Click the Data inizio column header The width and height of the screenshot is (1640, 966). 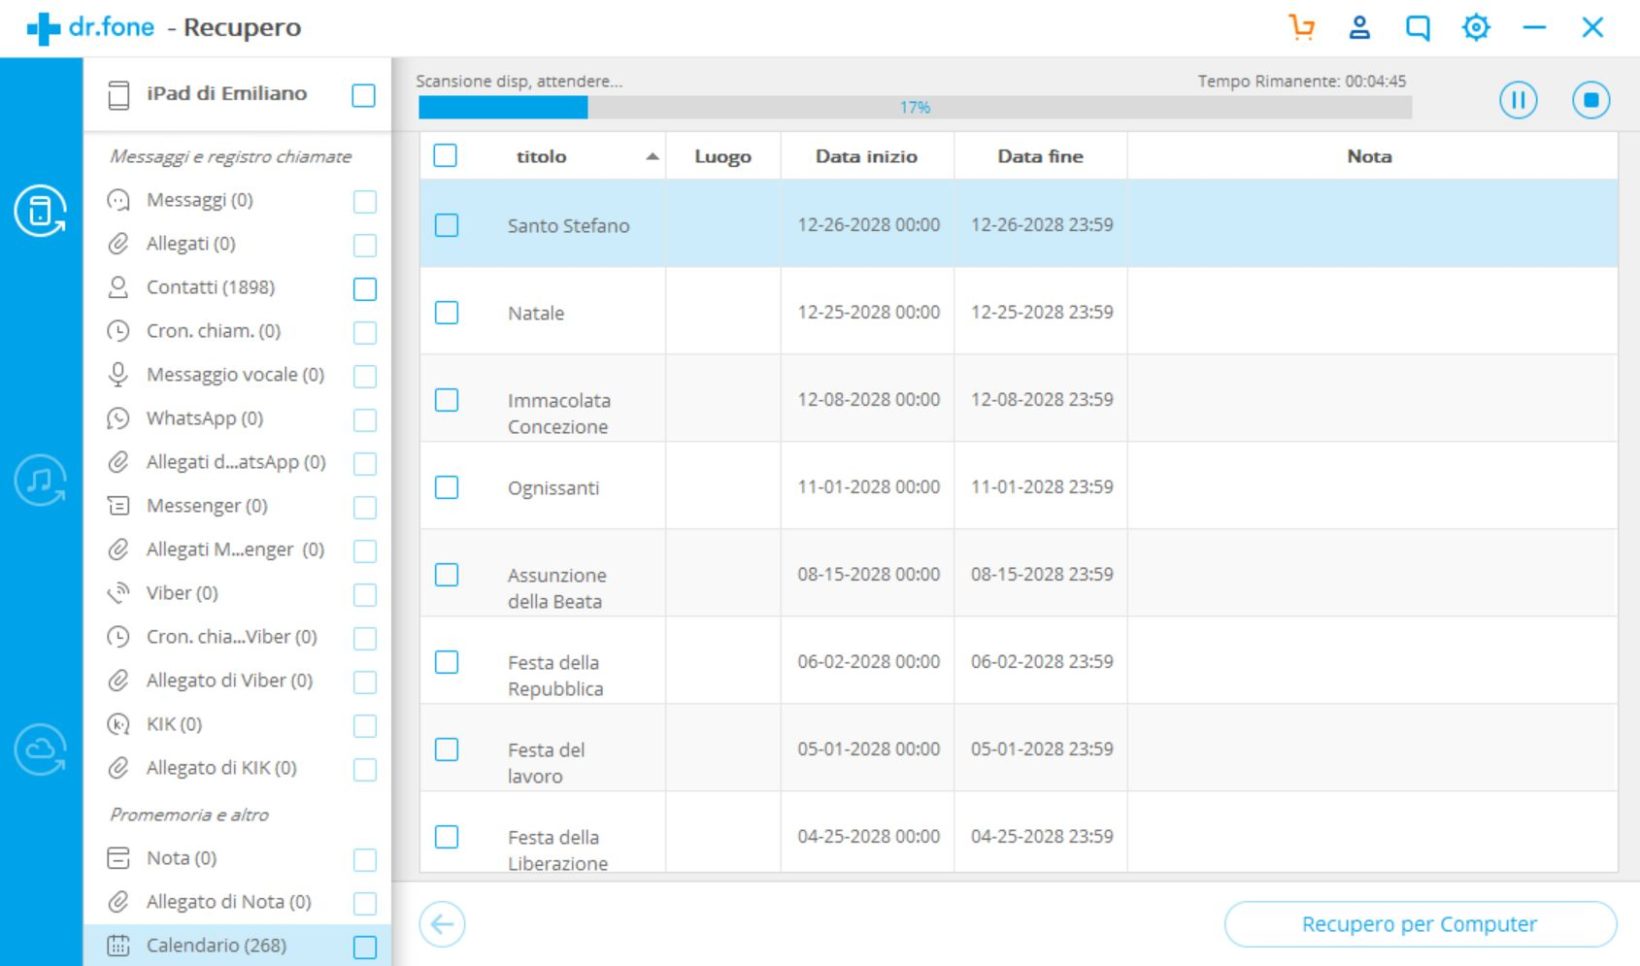866,156
